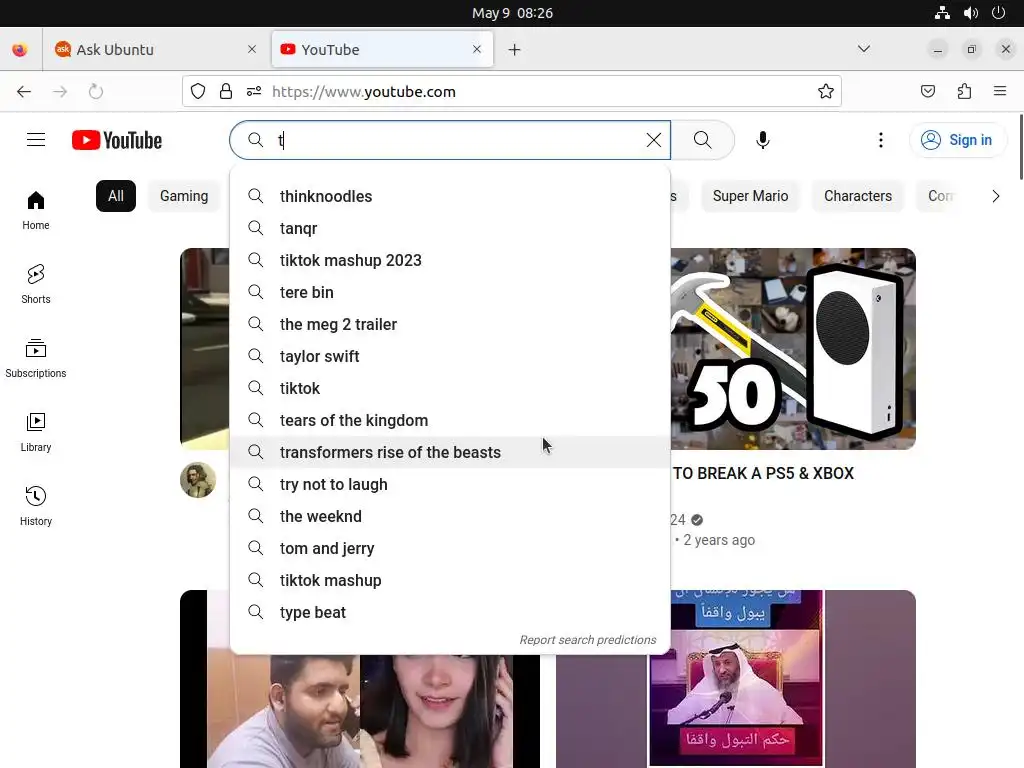Screen dimensions: 1024x768
Task: Choose suggestion type beat
Action: 450,612
